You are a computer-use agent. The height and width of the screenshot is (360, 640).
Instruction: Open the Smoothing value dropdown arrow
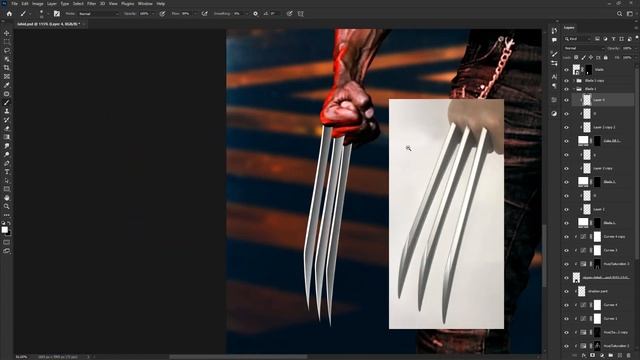pos(246,13)
